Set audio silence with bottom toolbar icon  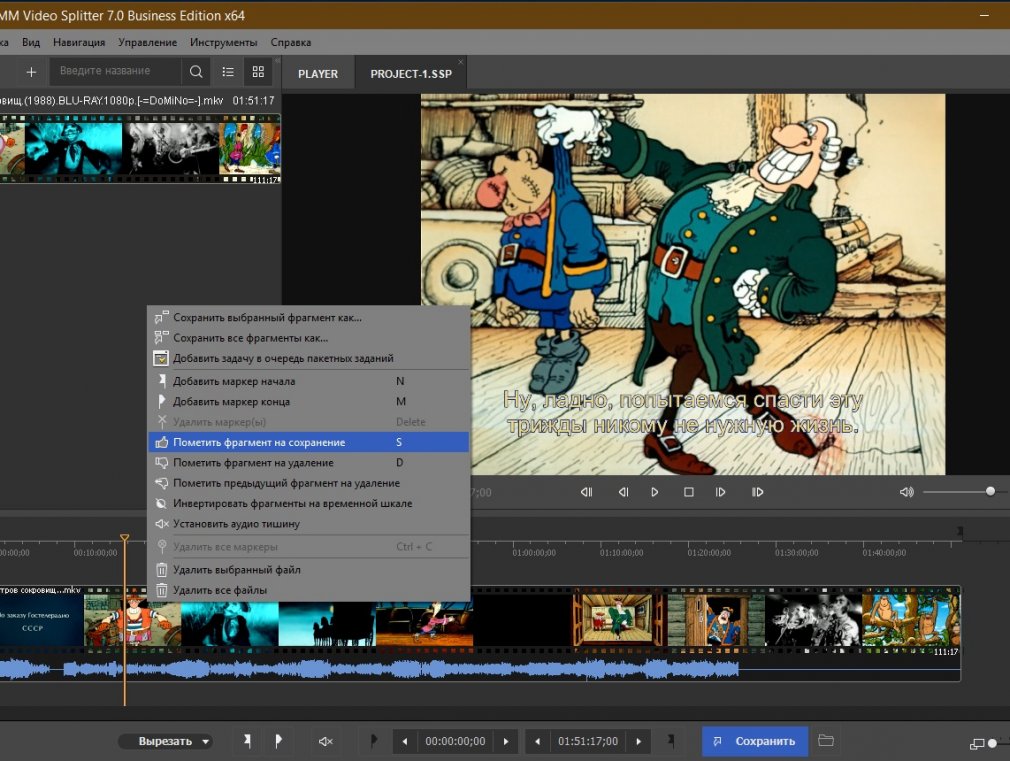326,742
